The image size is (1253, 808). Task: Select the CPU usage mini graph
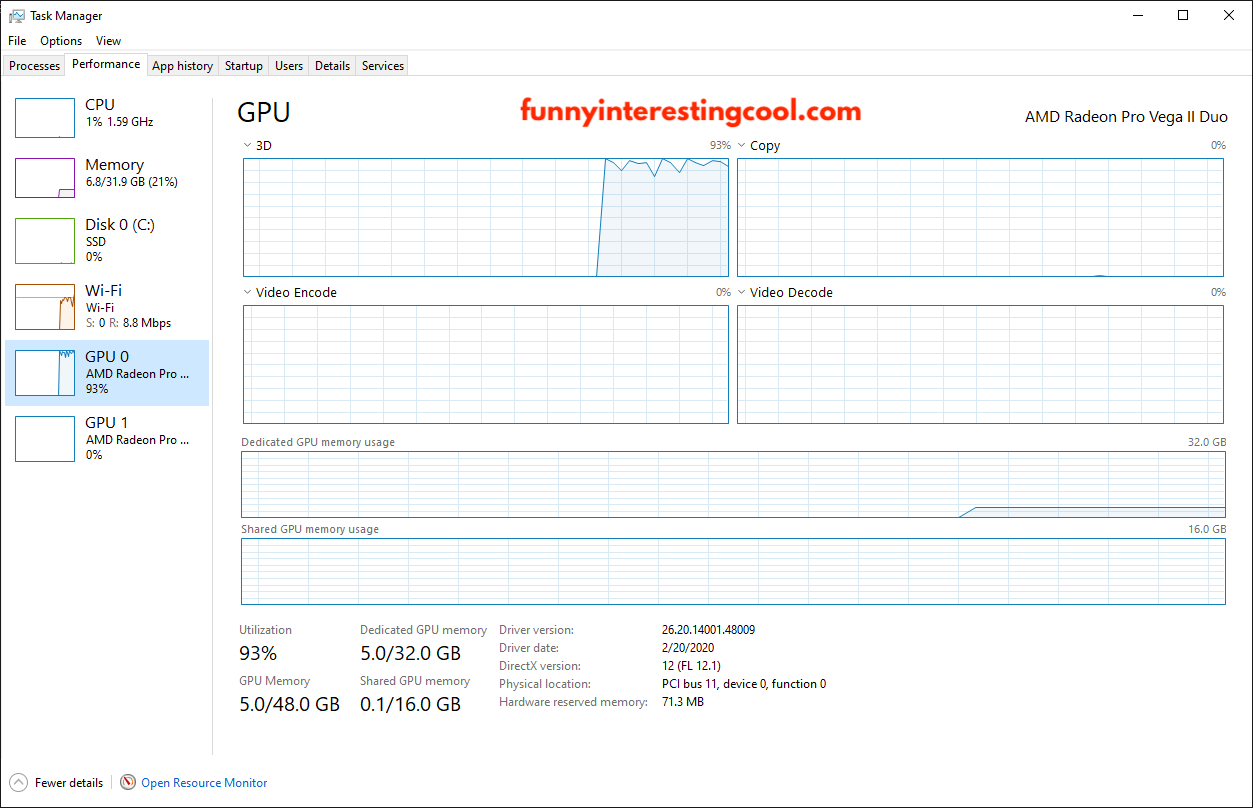pos(45,118)
